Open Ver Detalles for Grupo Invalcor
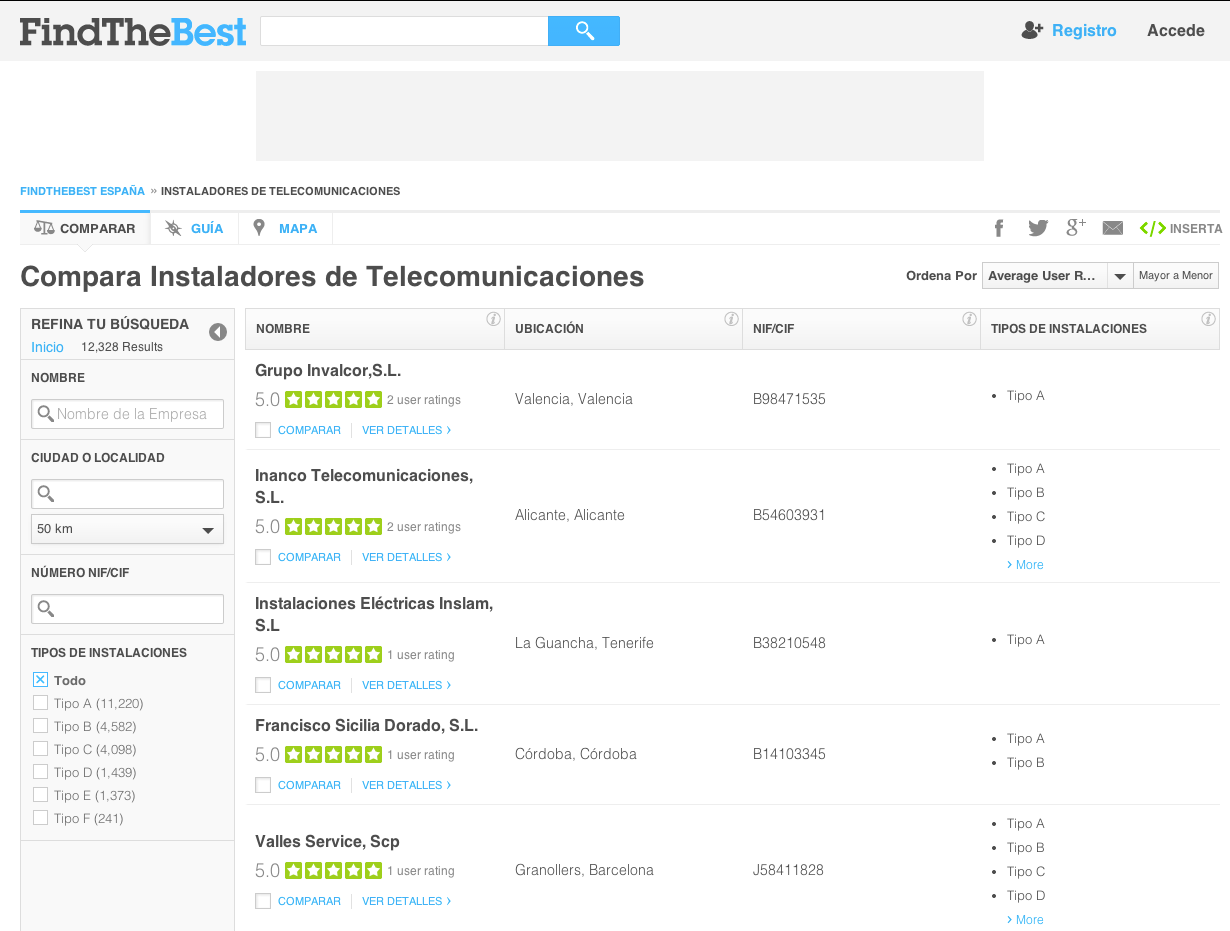Image resolution: width=1230 pixels, height=931 pixels. 406,430
